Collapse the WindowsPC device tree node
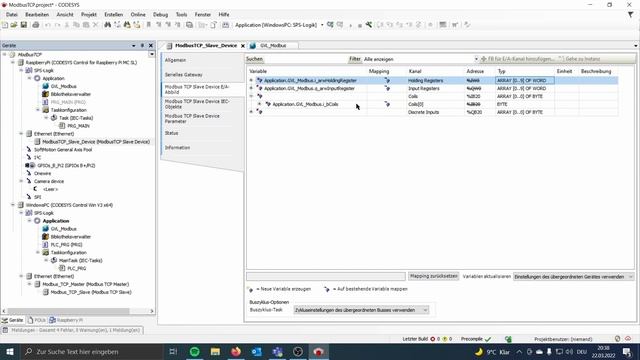 13,205
